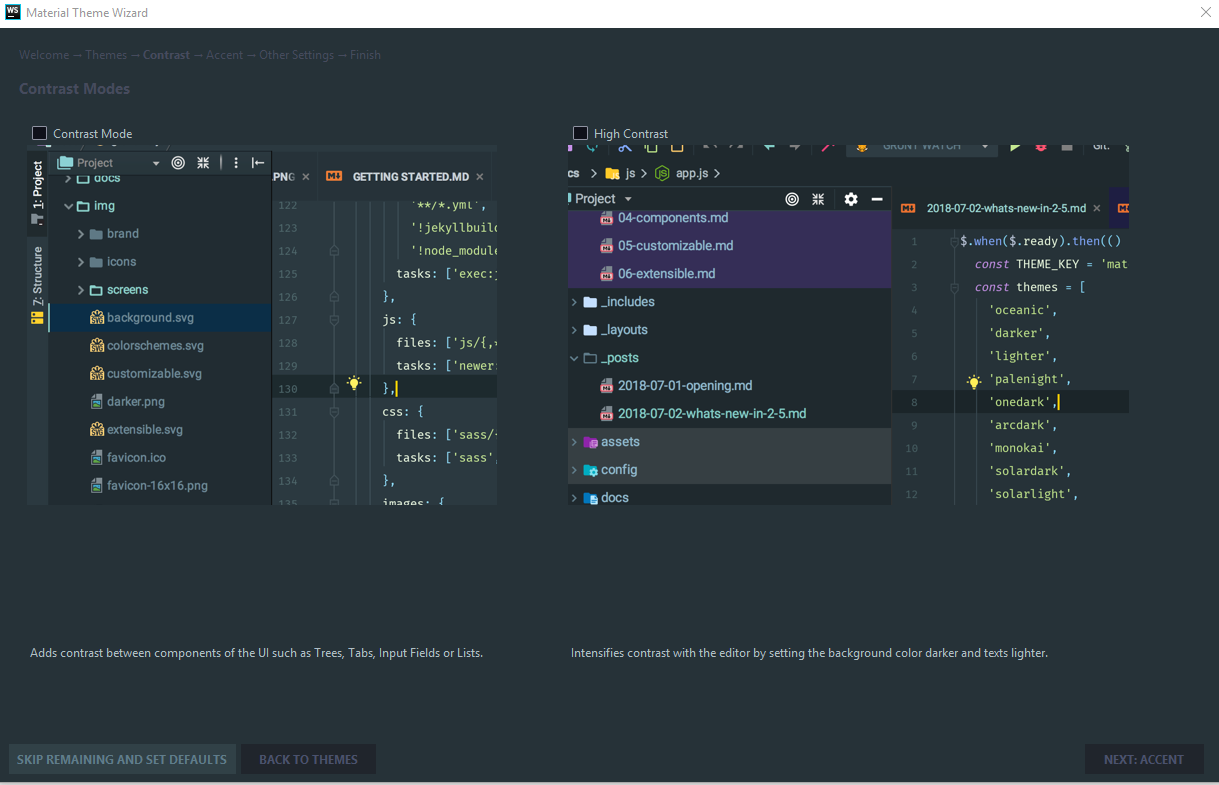
Task: Click lightbulb on line 130 in Contrast Mode preview
Action: click(x=353, y=383)
